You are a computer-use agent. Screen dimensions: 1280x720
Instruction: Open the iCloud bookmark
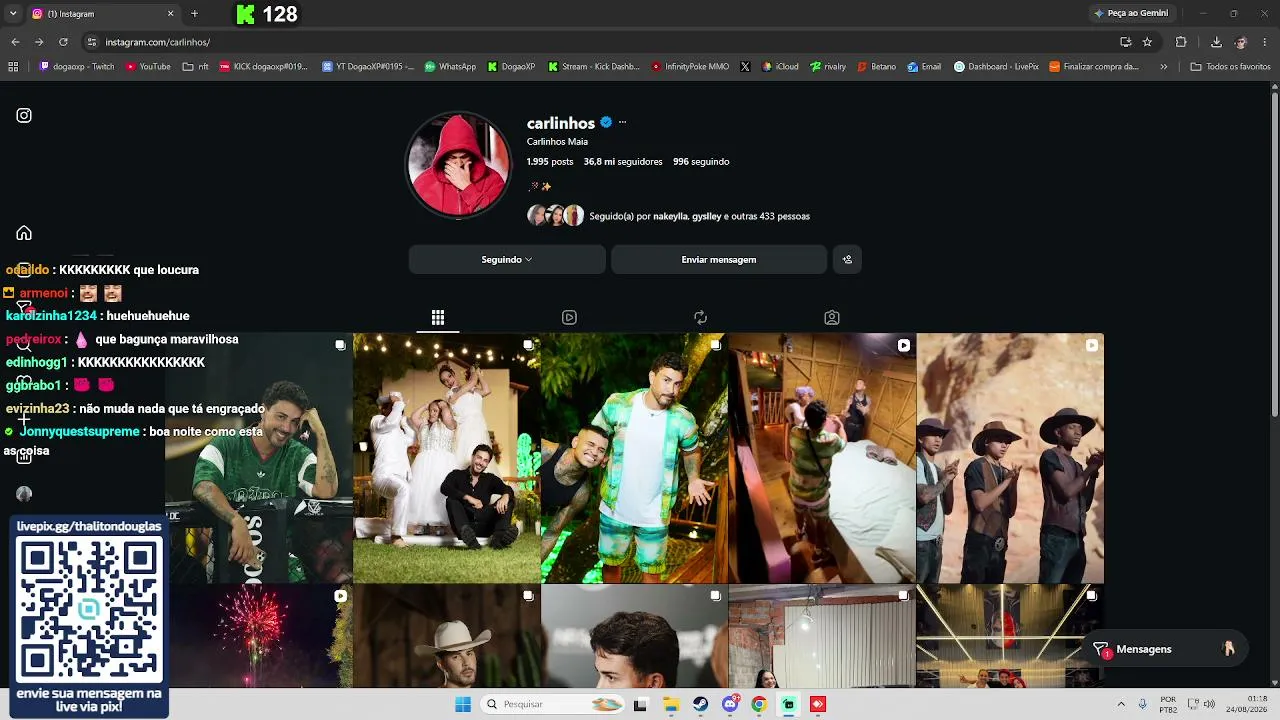(780, 67)
